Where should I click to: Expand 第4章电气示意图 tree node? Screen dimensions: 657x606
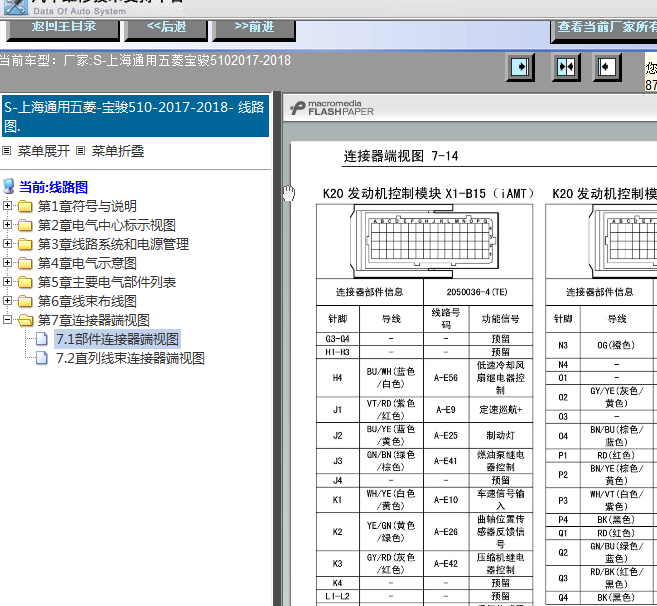[7, 263]
